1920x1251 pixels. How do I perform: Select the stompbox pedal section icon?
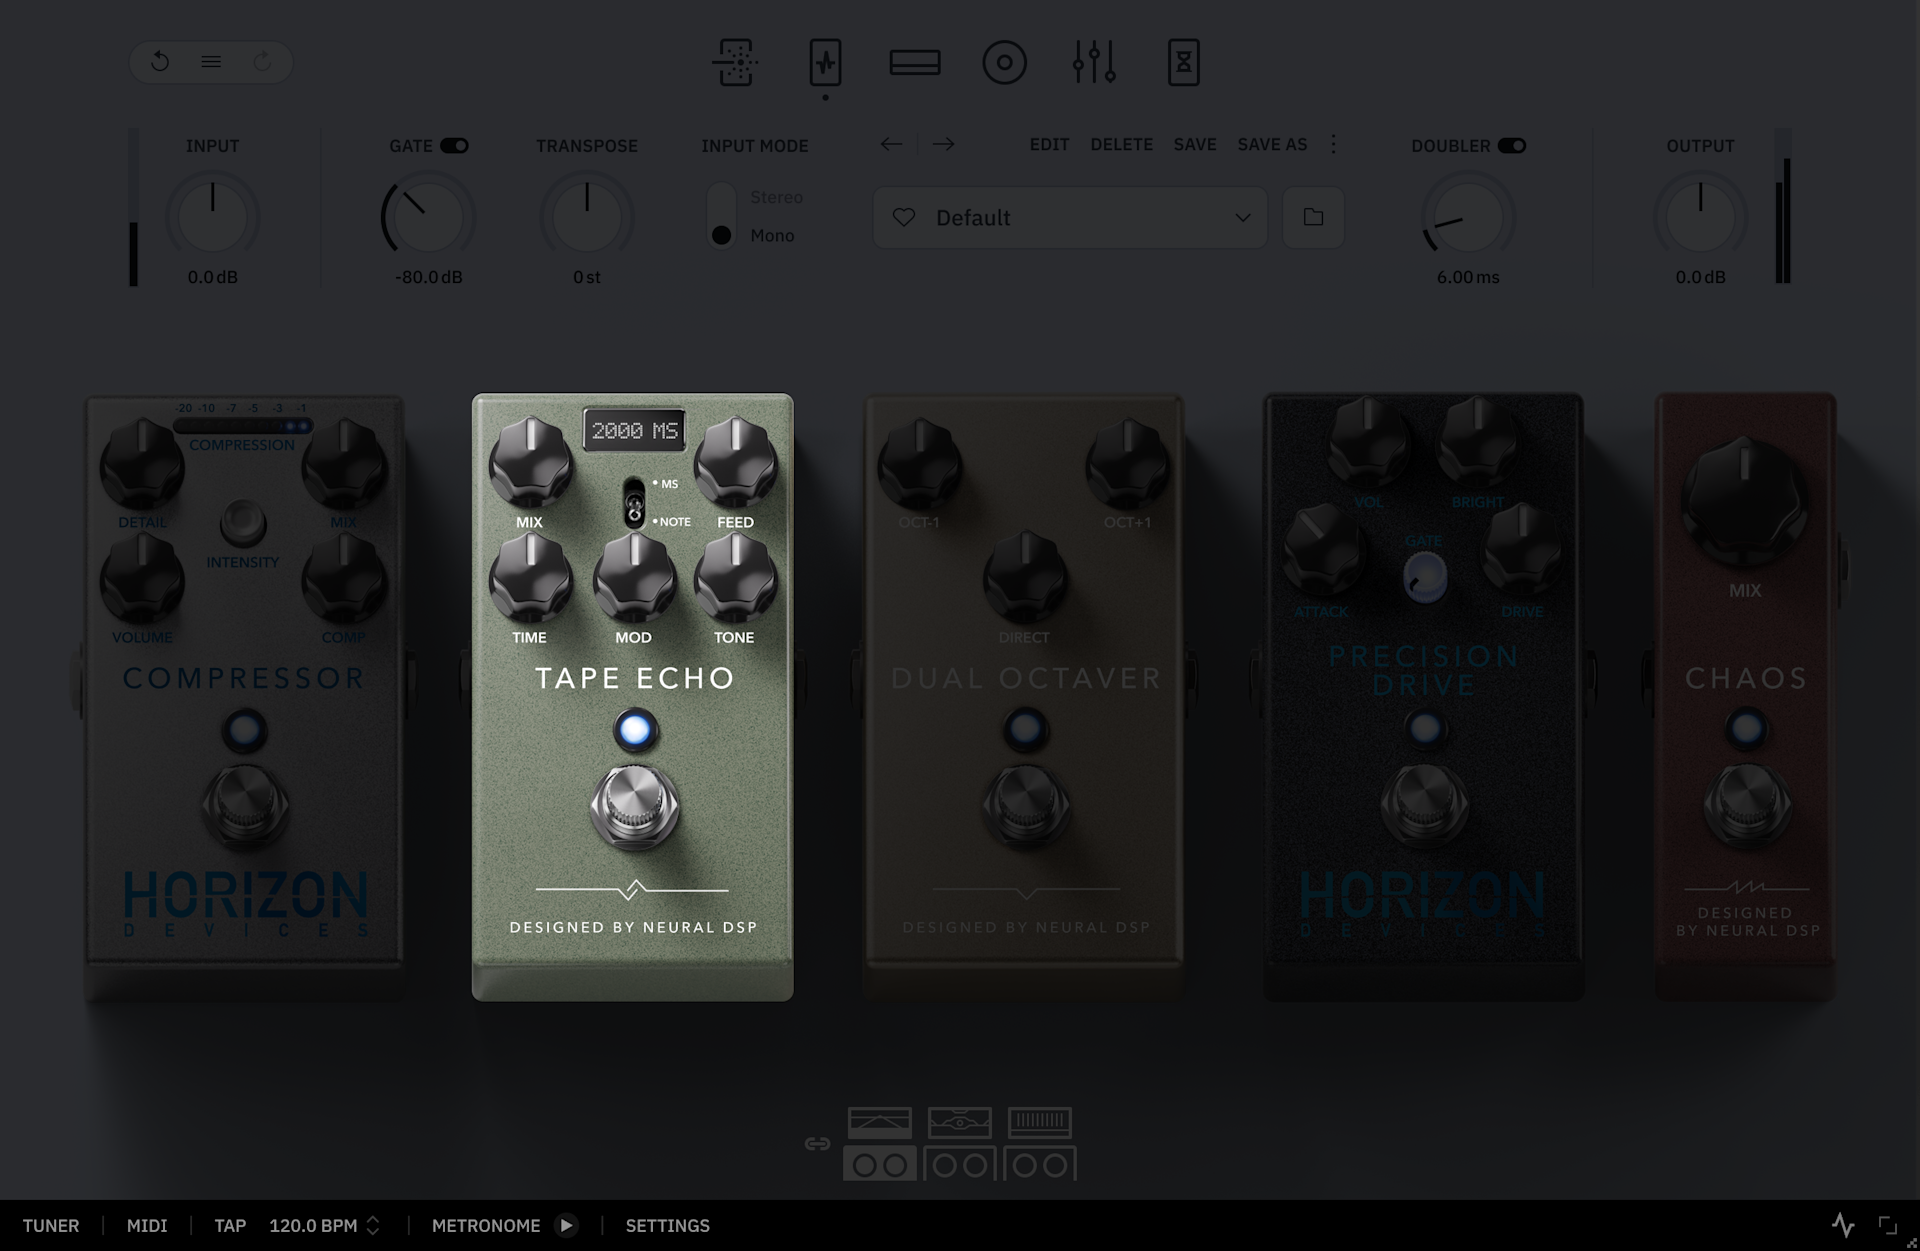click(825, 62)
